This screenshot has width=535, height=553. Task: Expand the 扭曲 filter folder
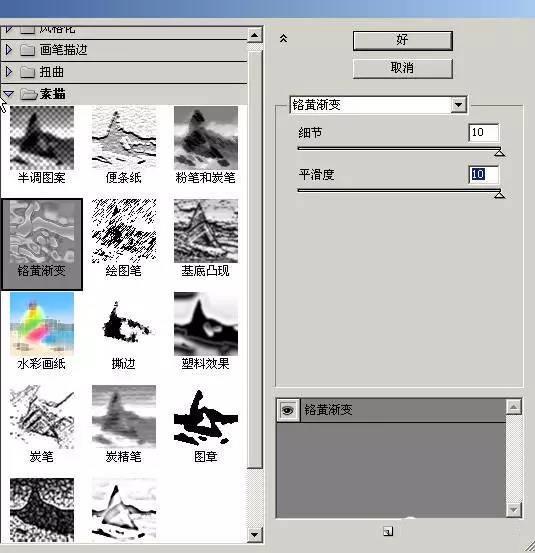tap(9, 72)
